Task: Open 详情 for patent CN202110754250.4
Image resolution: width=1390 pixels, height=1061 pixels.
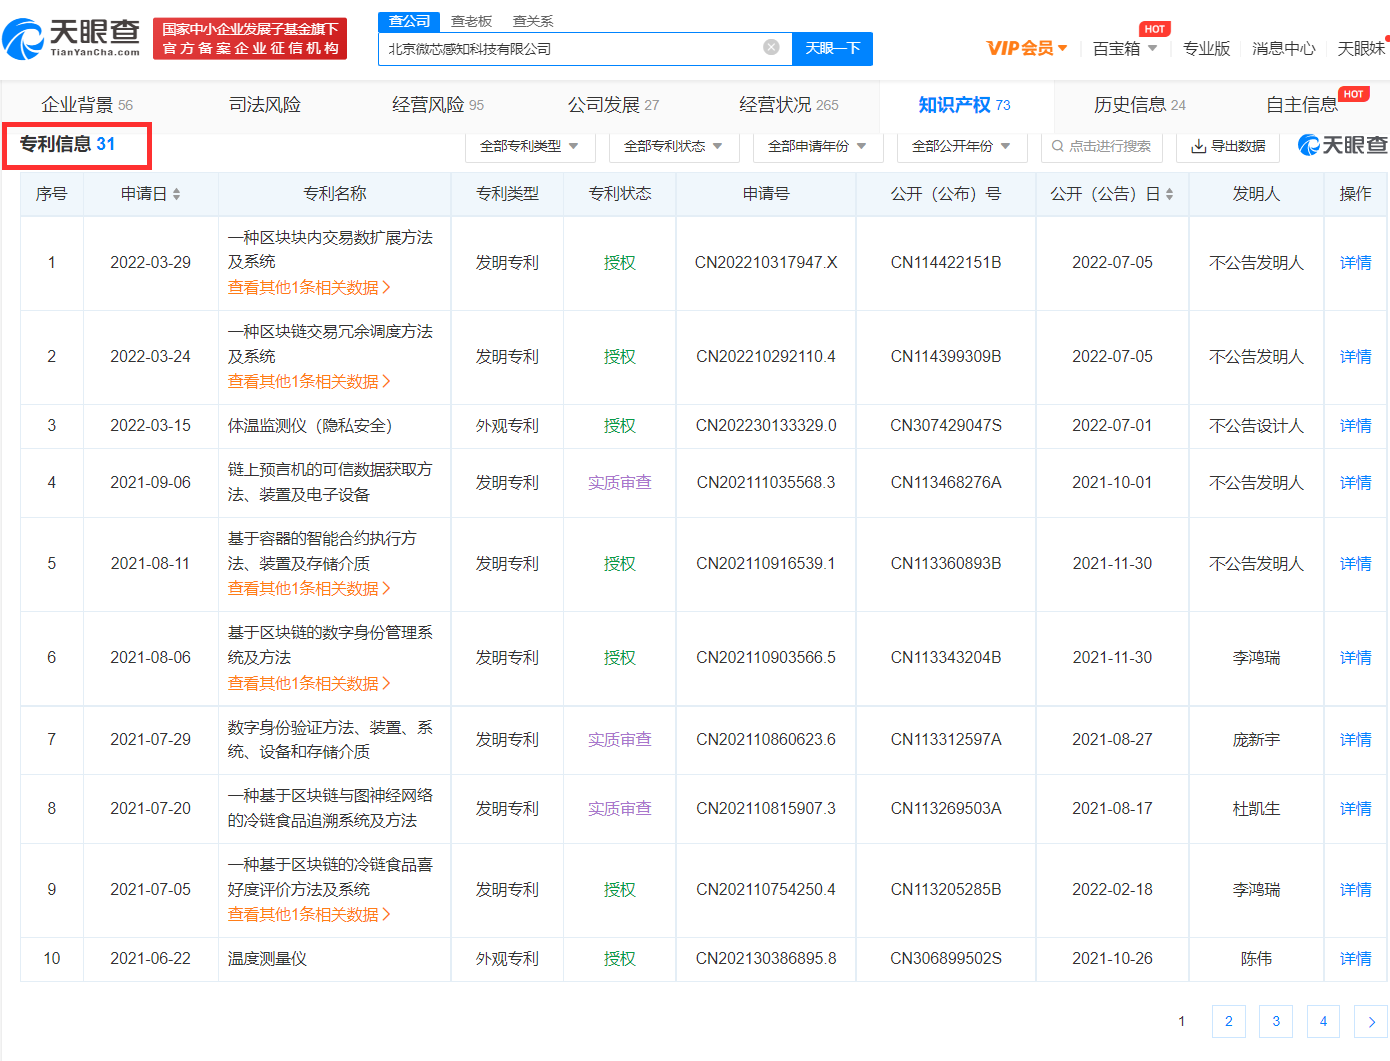Action: point(1355,890)
